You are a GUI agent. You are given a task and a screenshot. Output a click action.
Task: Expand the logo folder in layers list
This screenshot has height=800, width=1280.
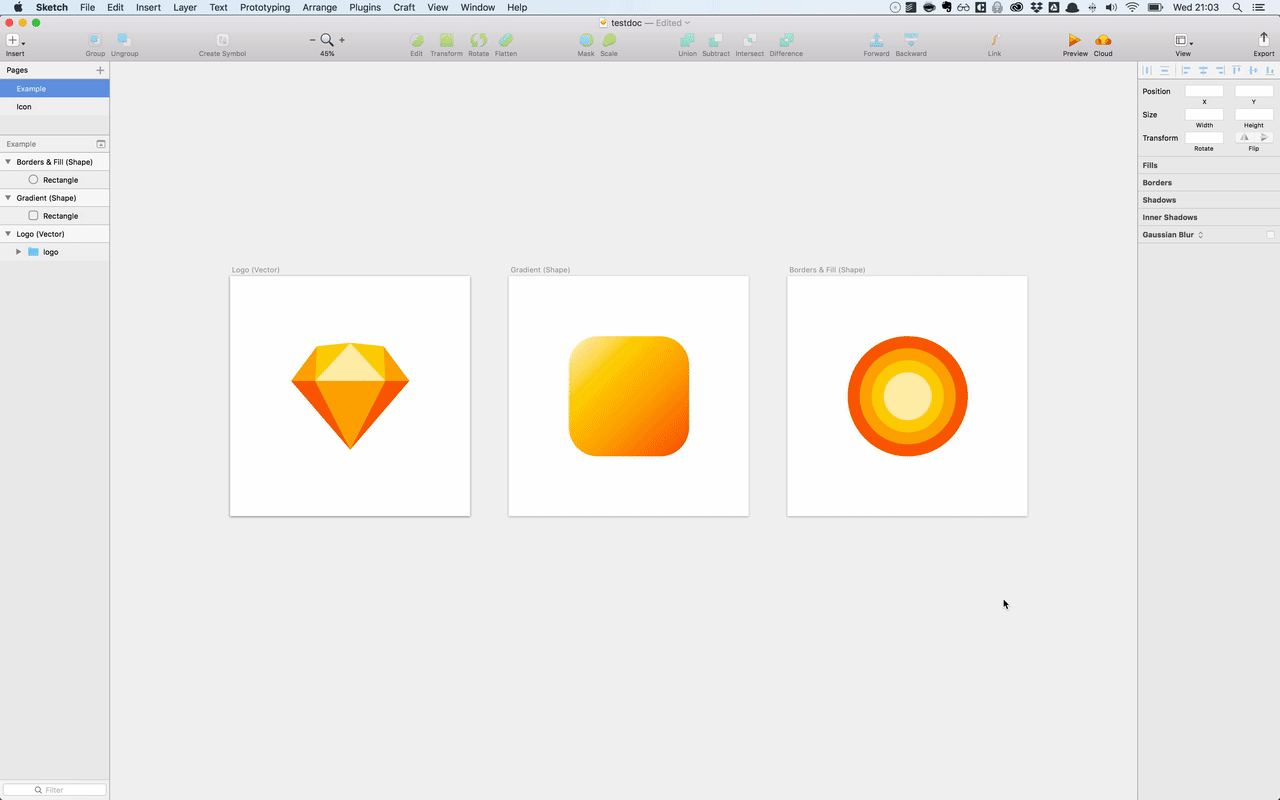[18, 251]
